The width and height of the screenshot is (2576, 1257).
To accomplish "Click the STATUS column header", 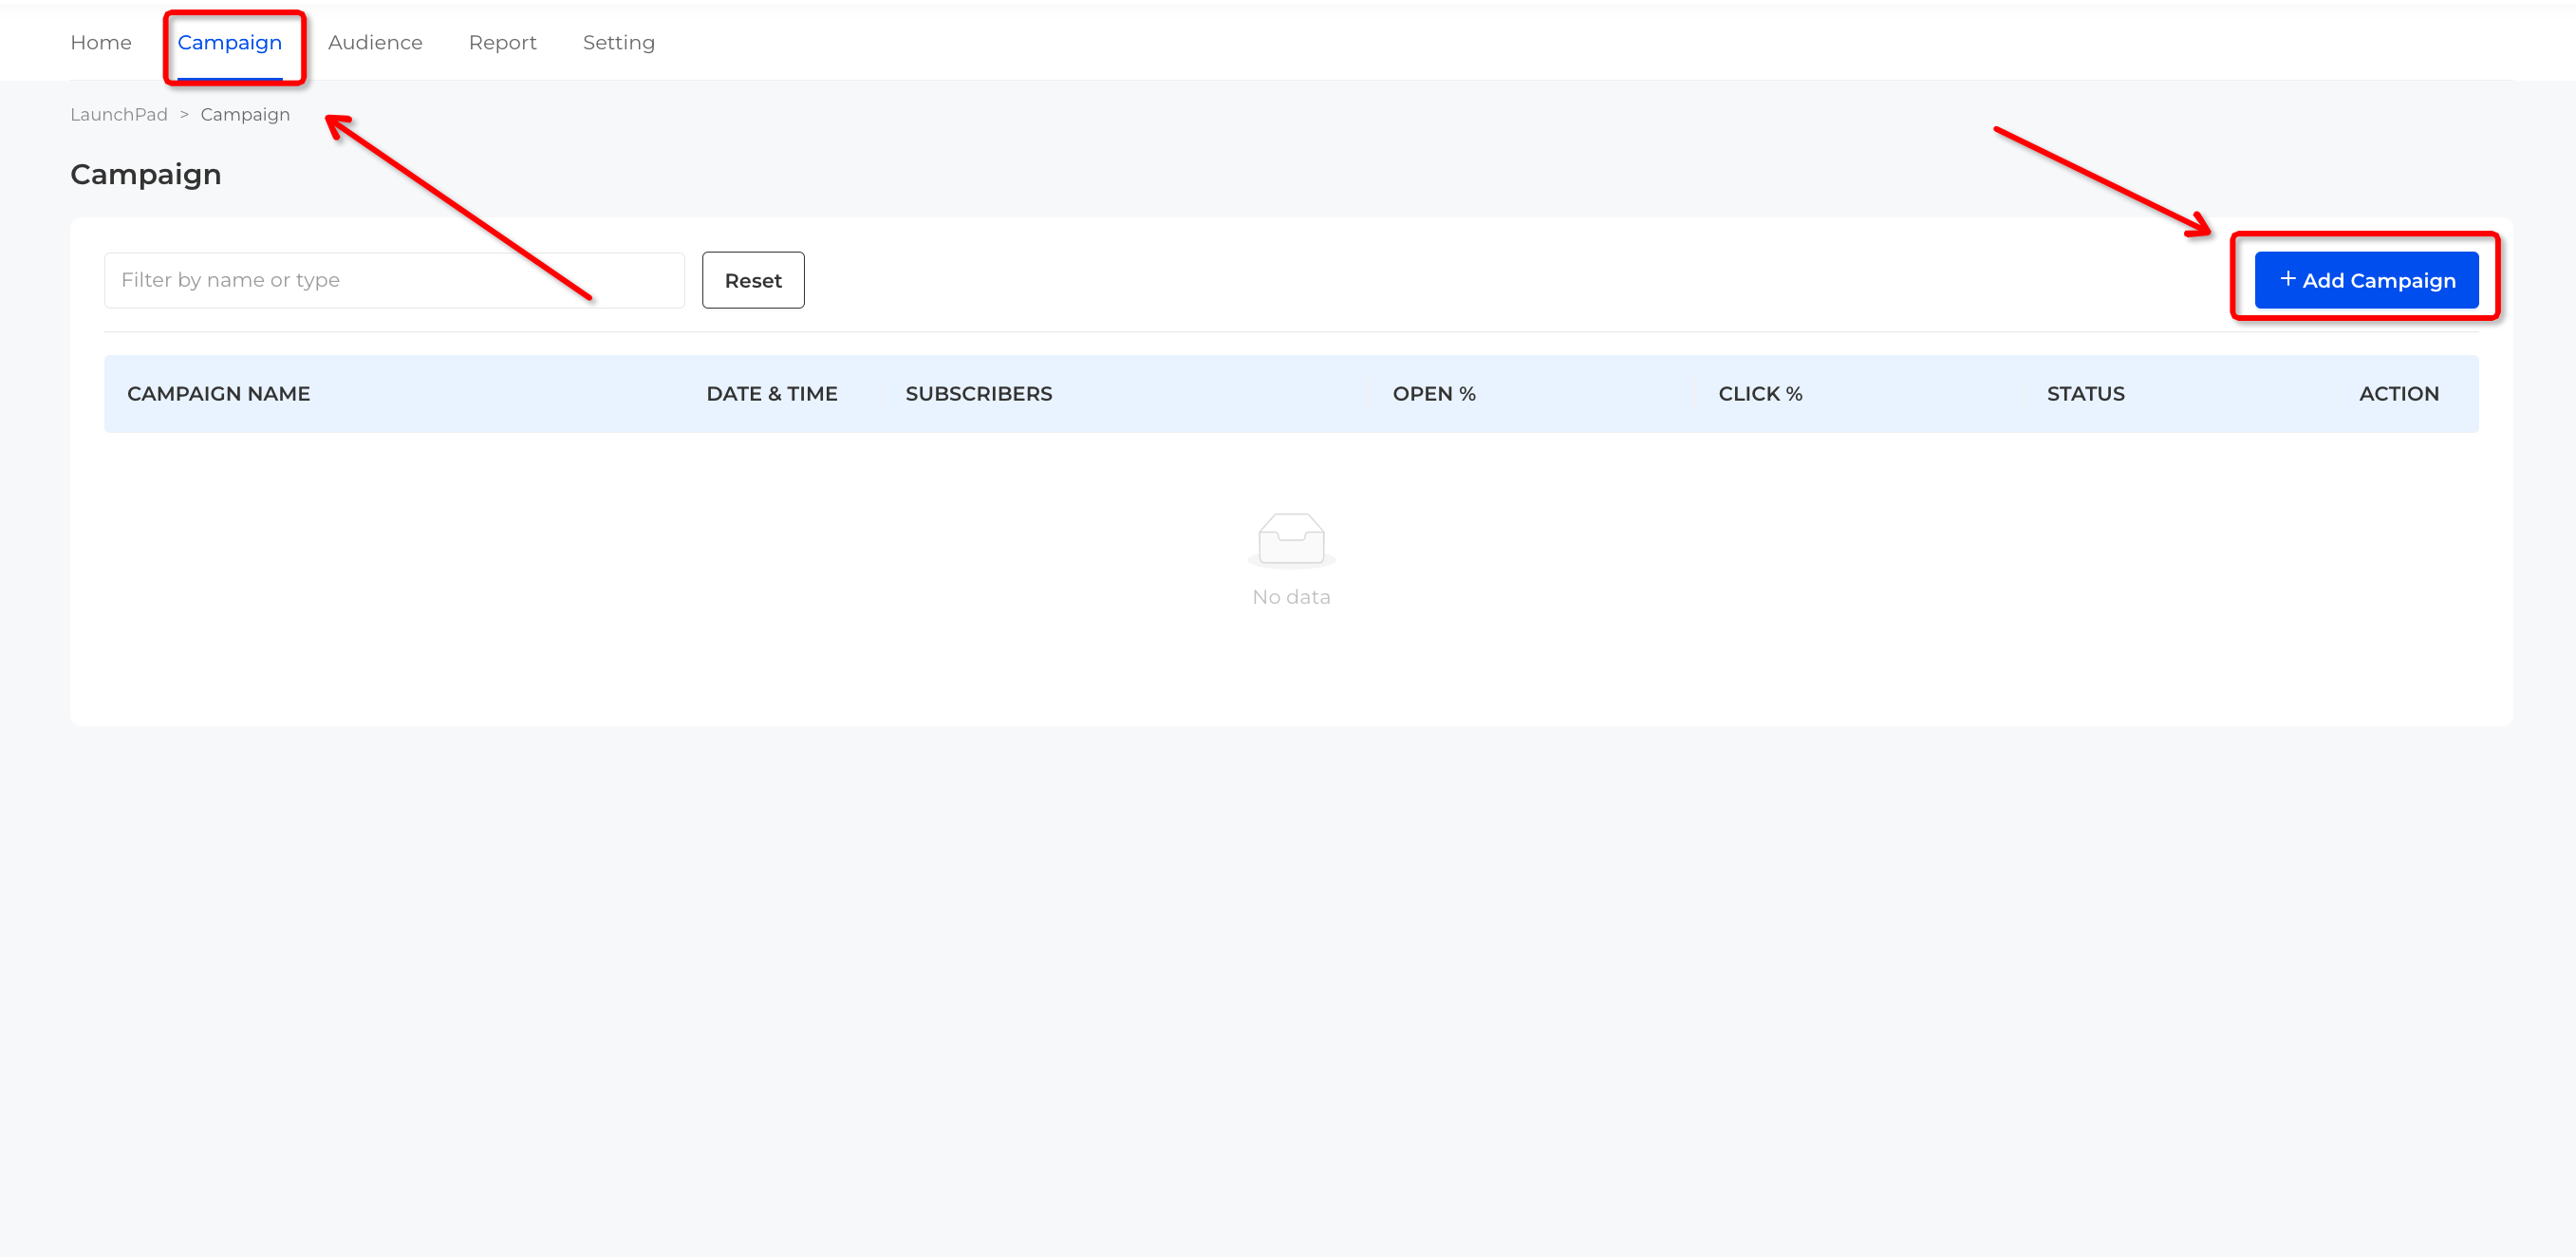I will point(2086,394).
